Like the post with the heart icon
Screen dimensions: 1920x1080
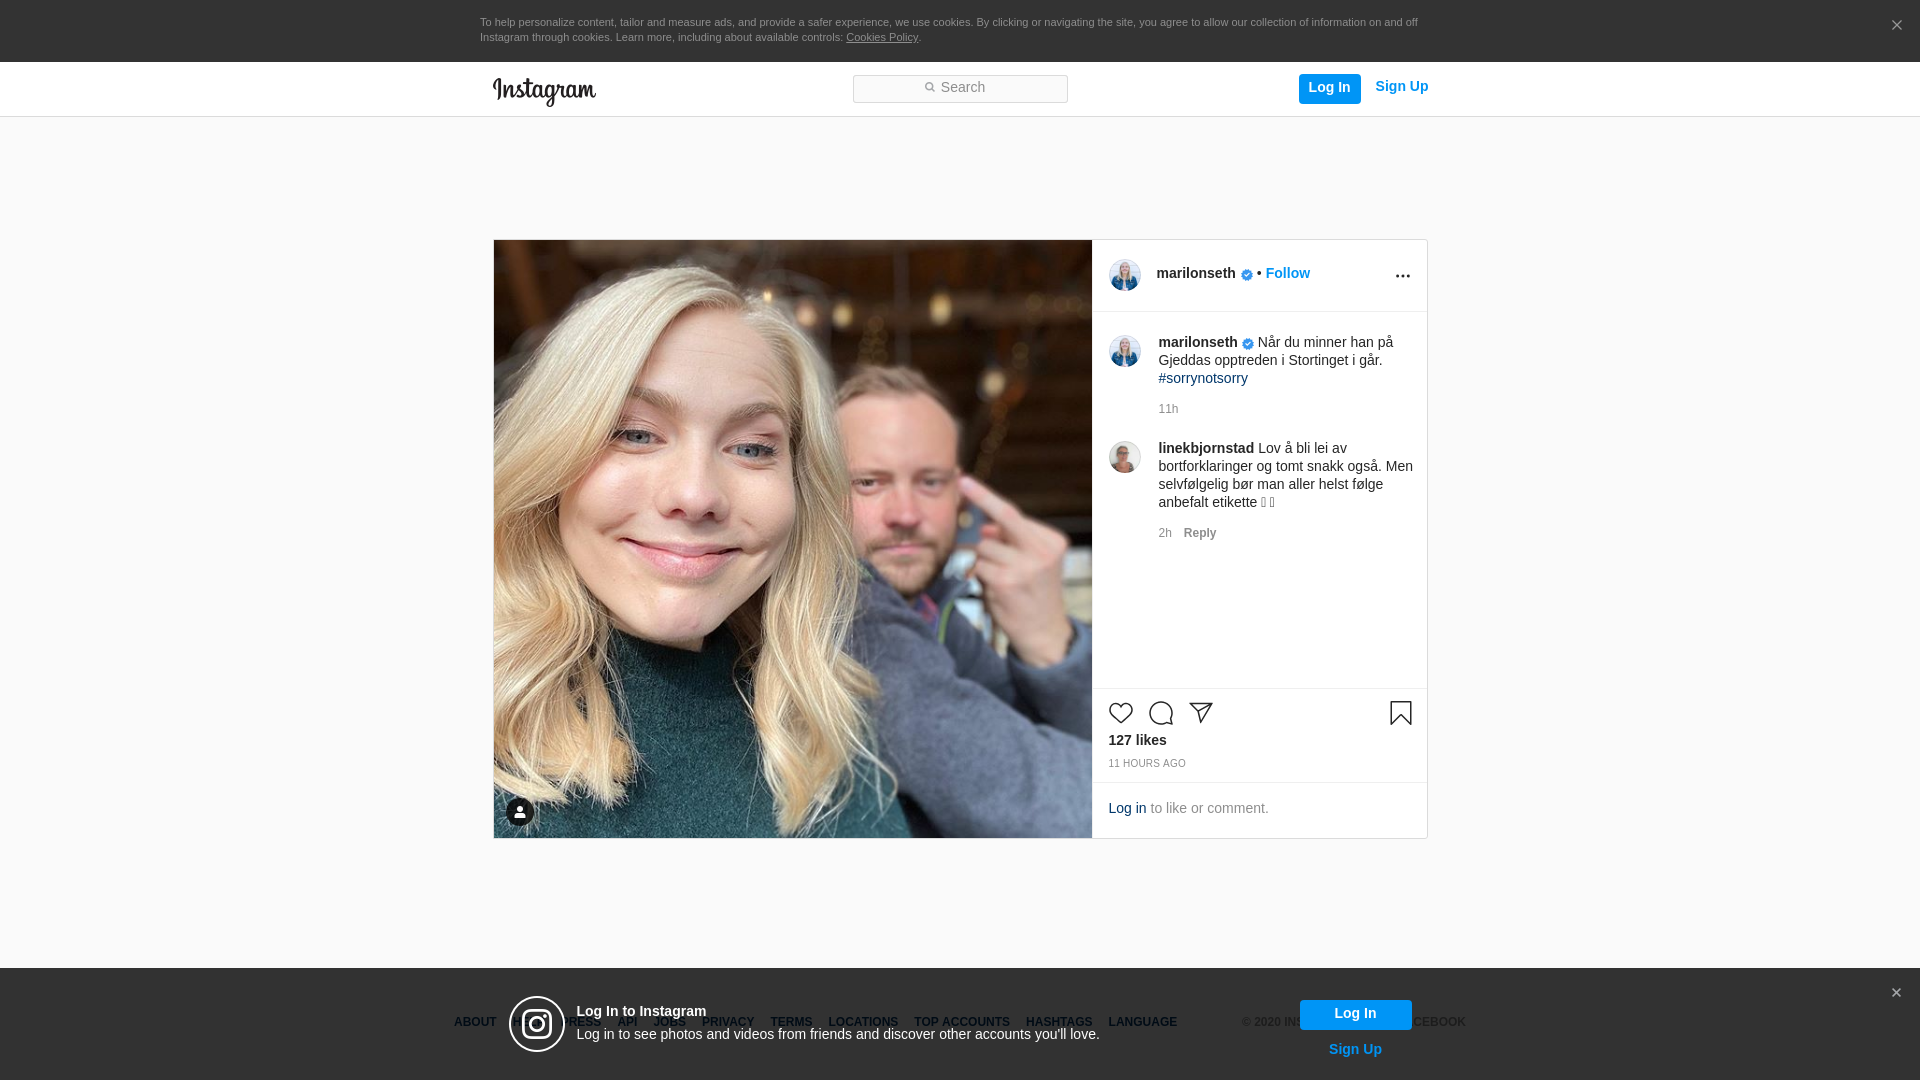(1120, 713)
